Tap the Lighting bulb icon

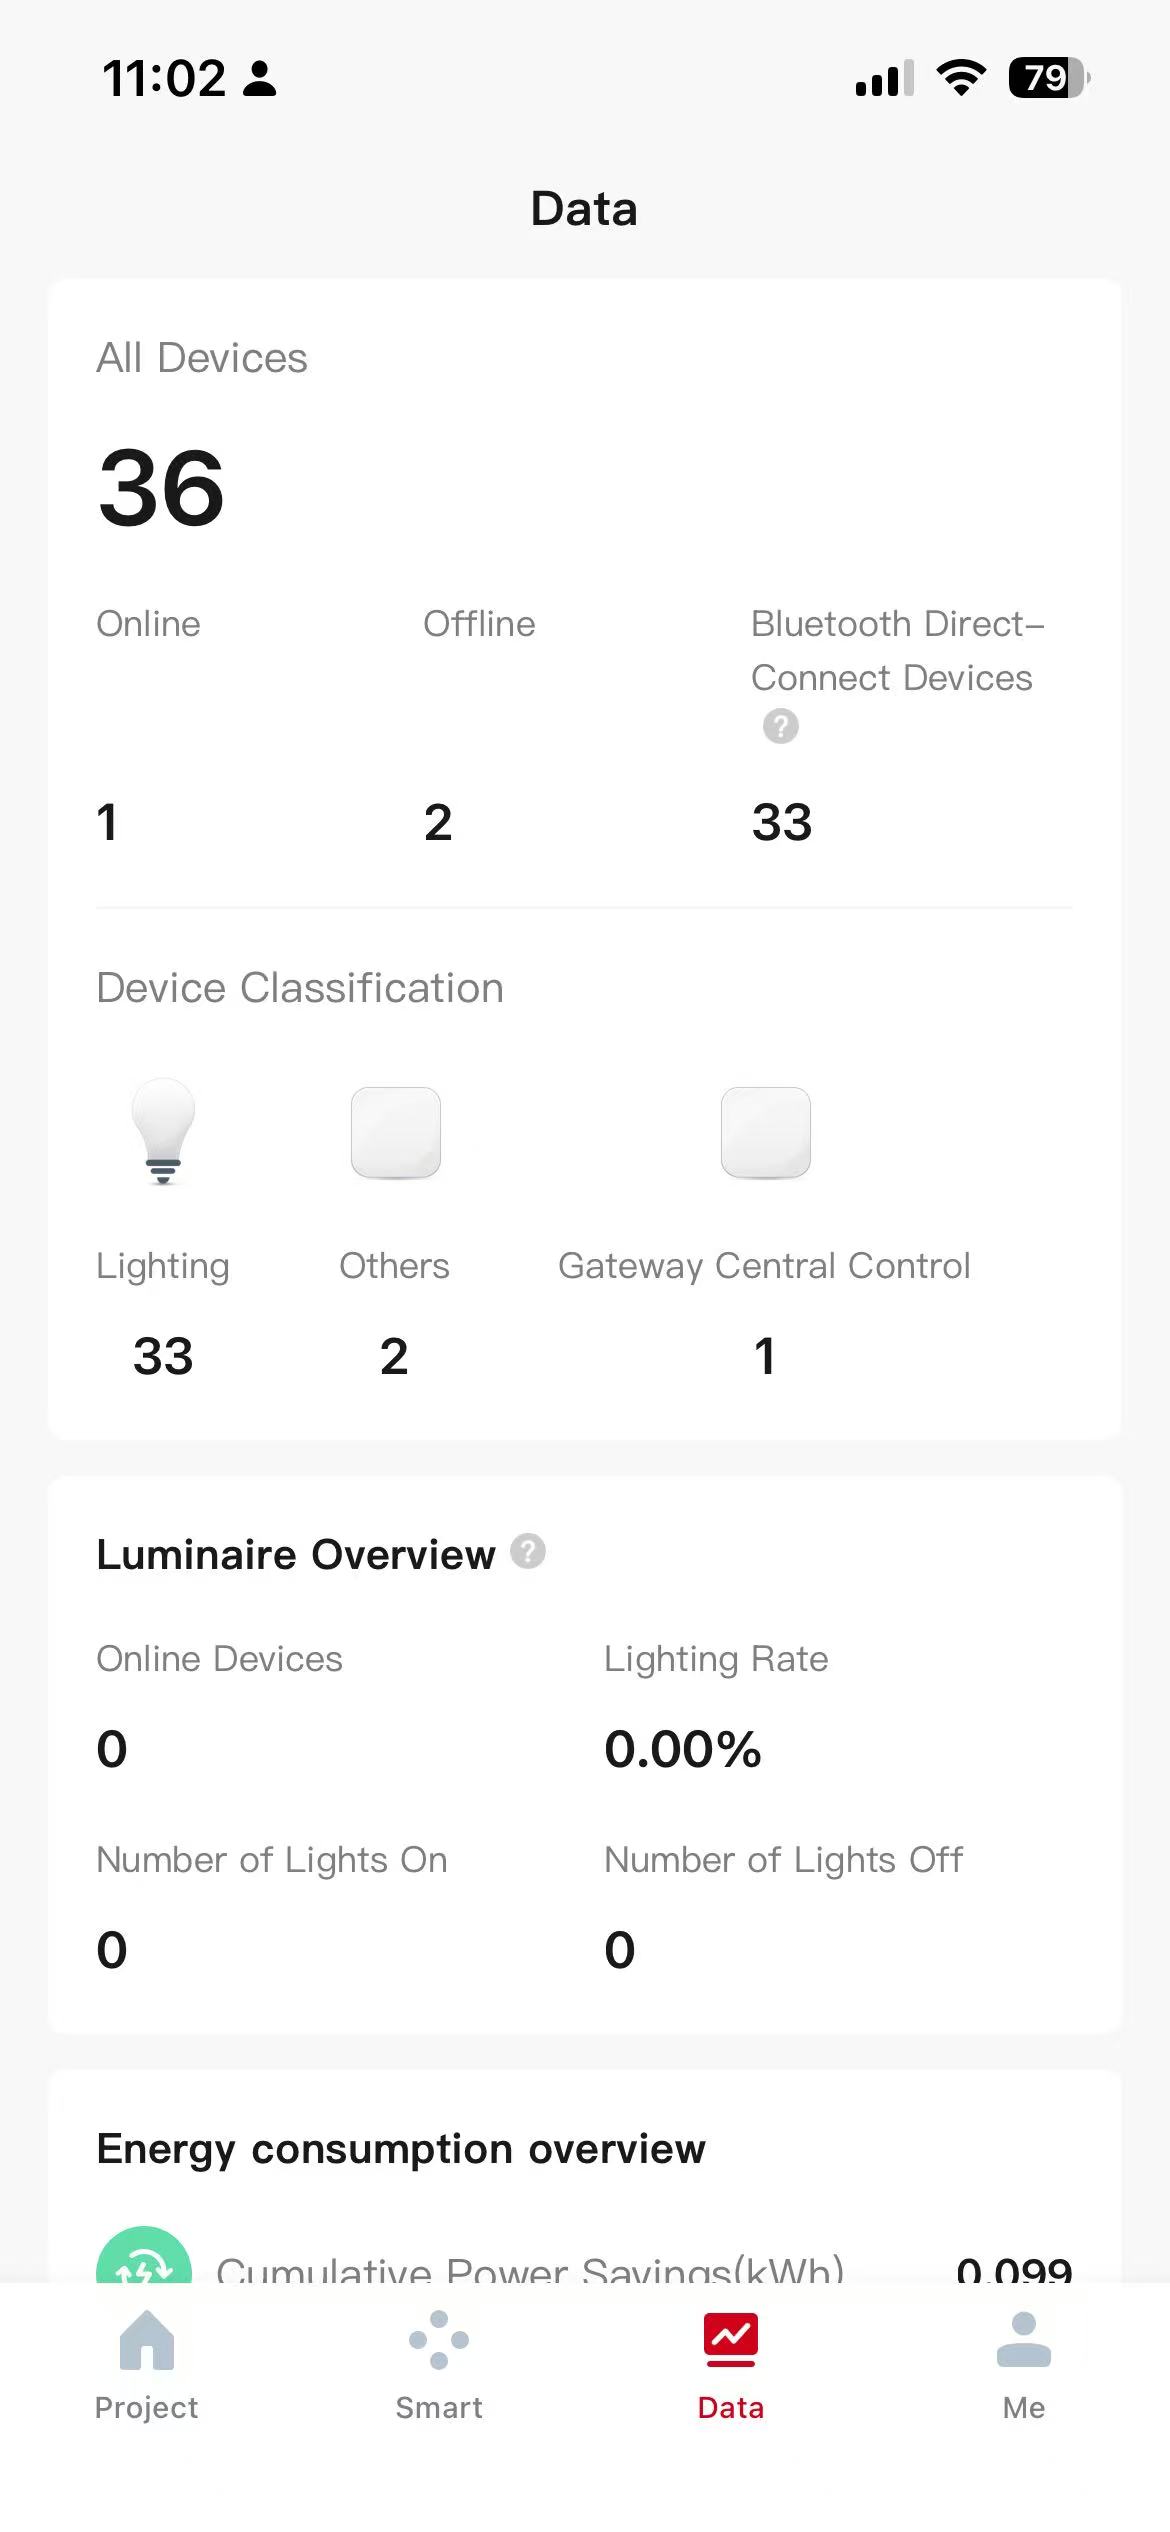click(163, 1132)
